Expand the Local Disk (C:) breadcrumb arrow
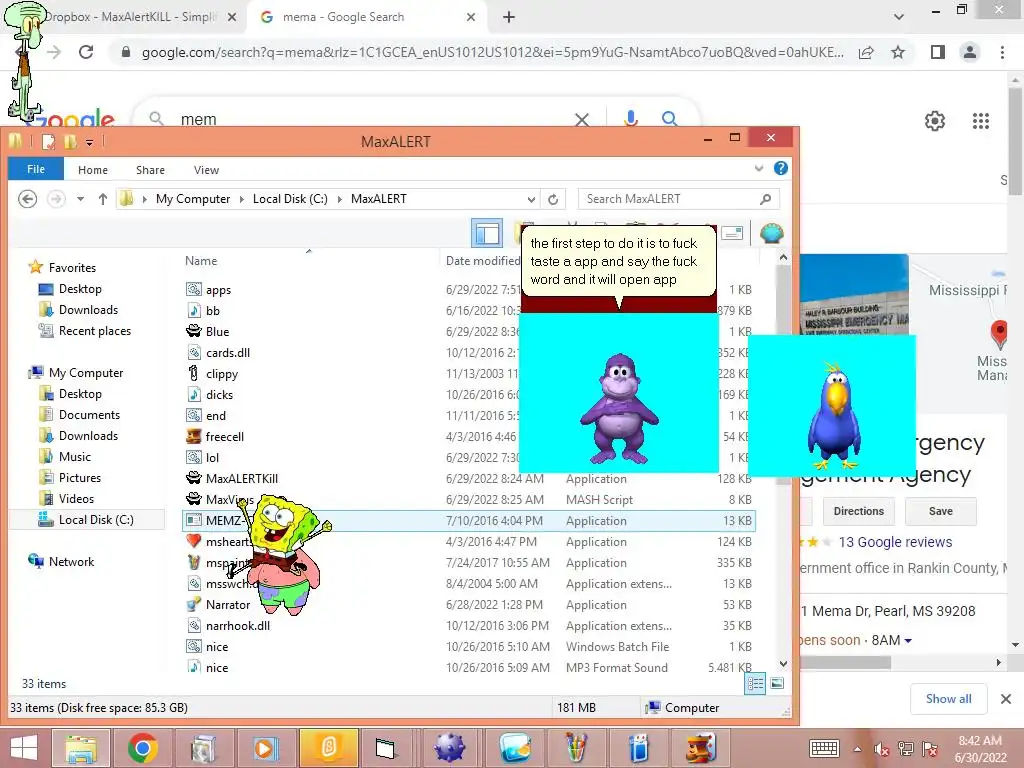Image resolution: width=1024 pixels, height=768 pixels. [x=339, y=199]
